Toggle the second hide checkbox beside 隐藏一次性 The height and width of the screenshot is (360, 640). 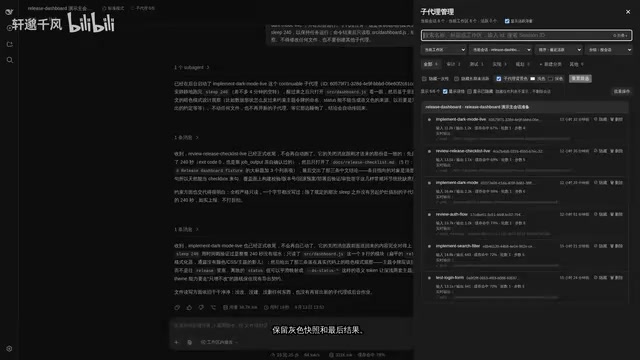[457, 79]
